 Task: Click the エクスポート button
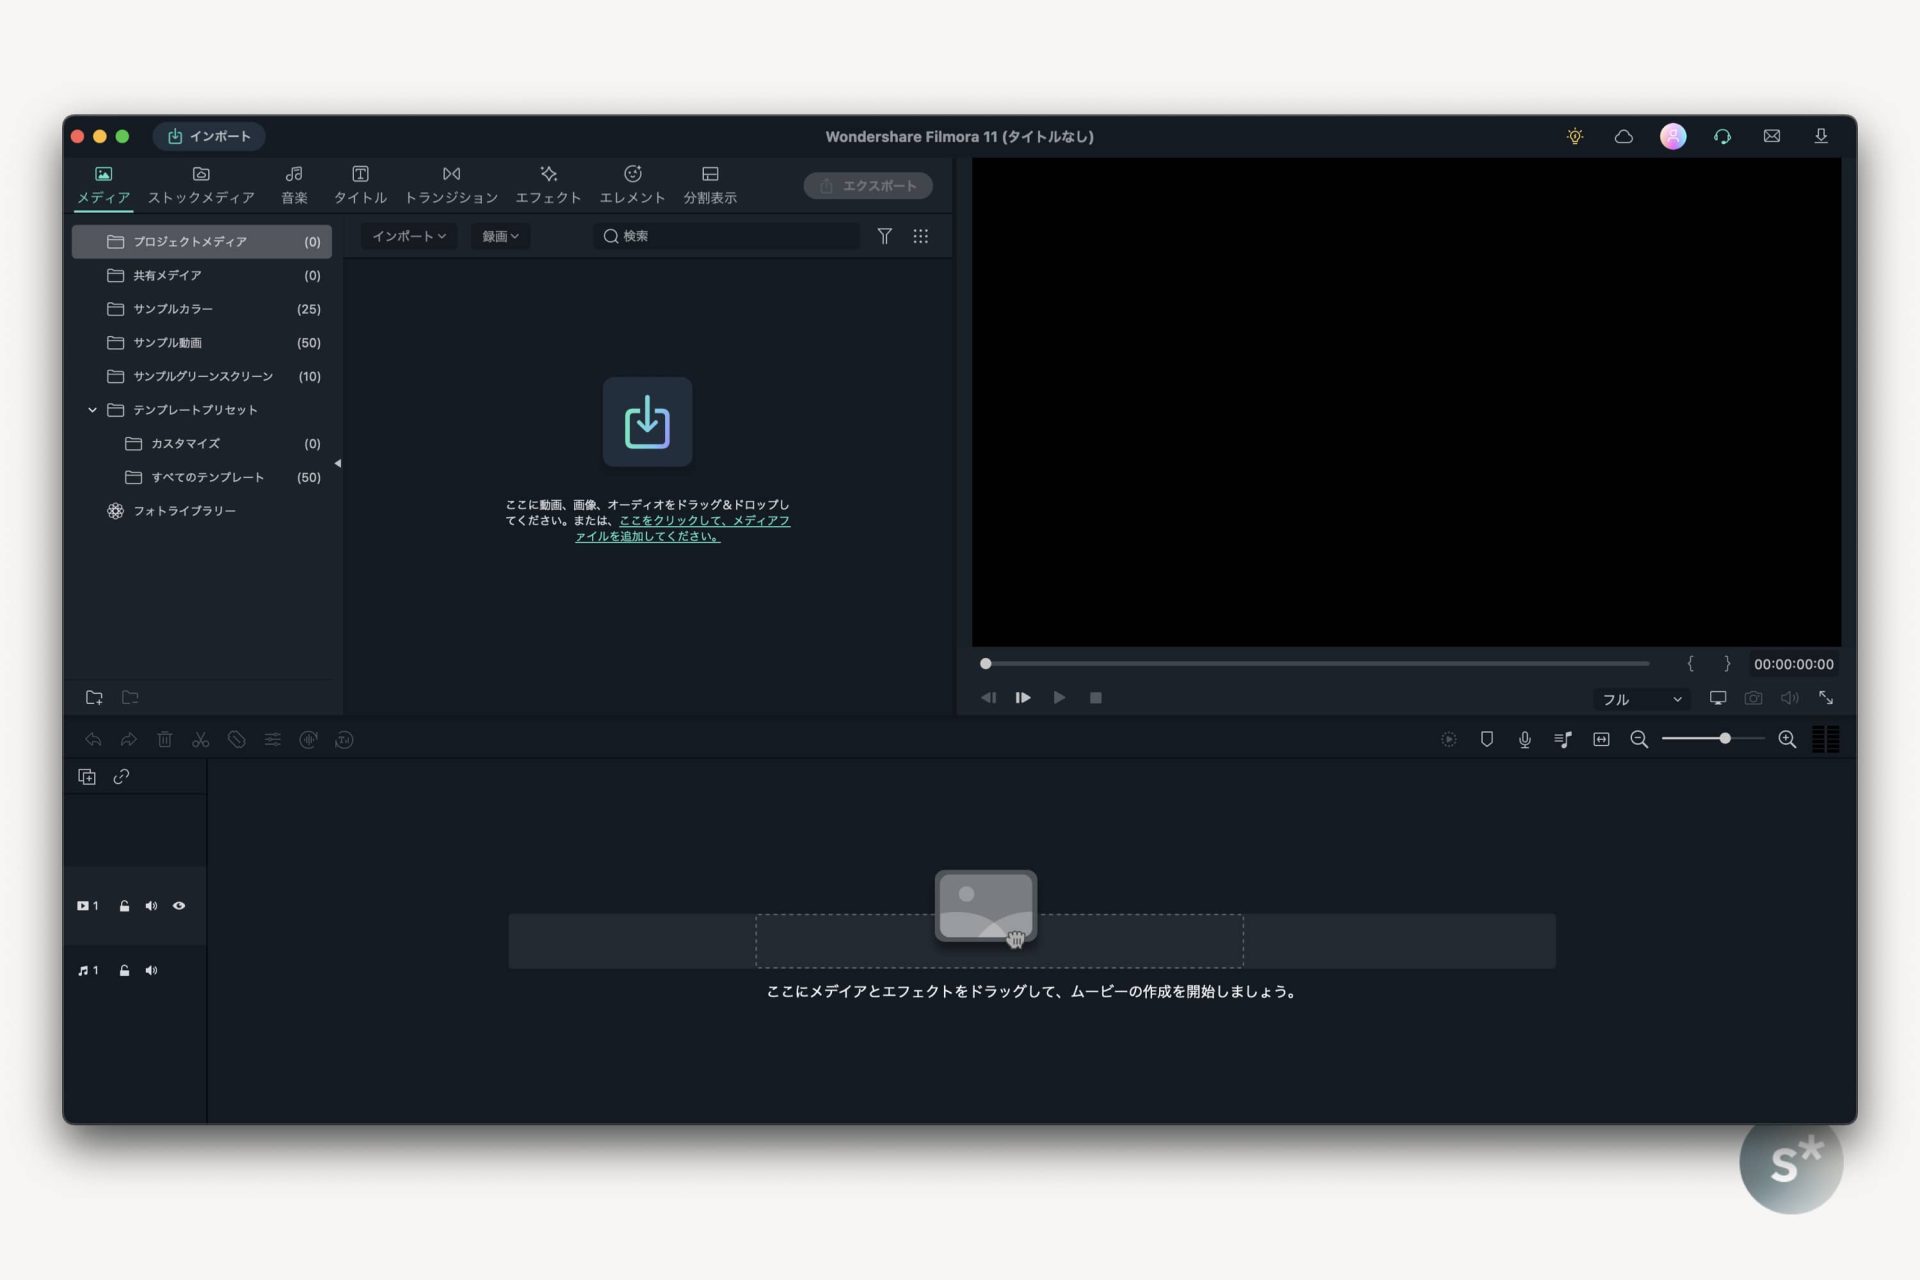(x=868, y=186)
